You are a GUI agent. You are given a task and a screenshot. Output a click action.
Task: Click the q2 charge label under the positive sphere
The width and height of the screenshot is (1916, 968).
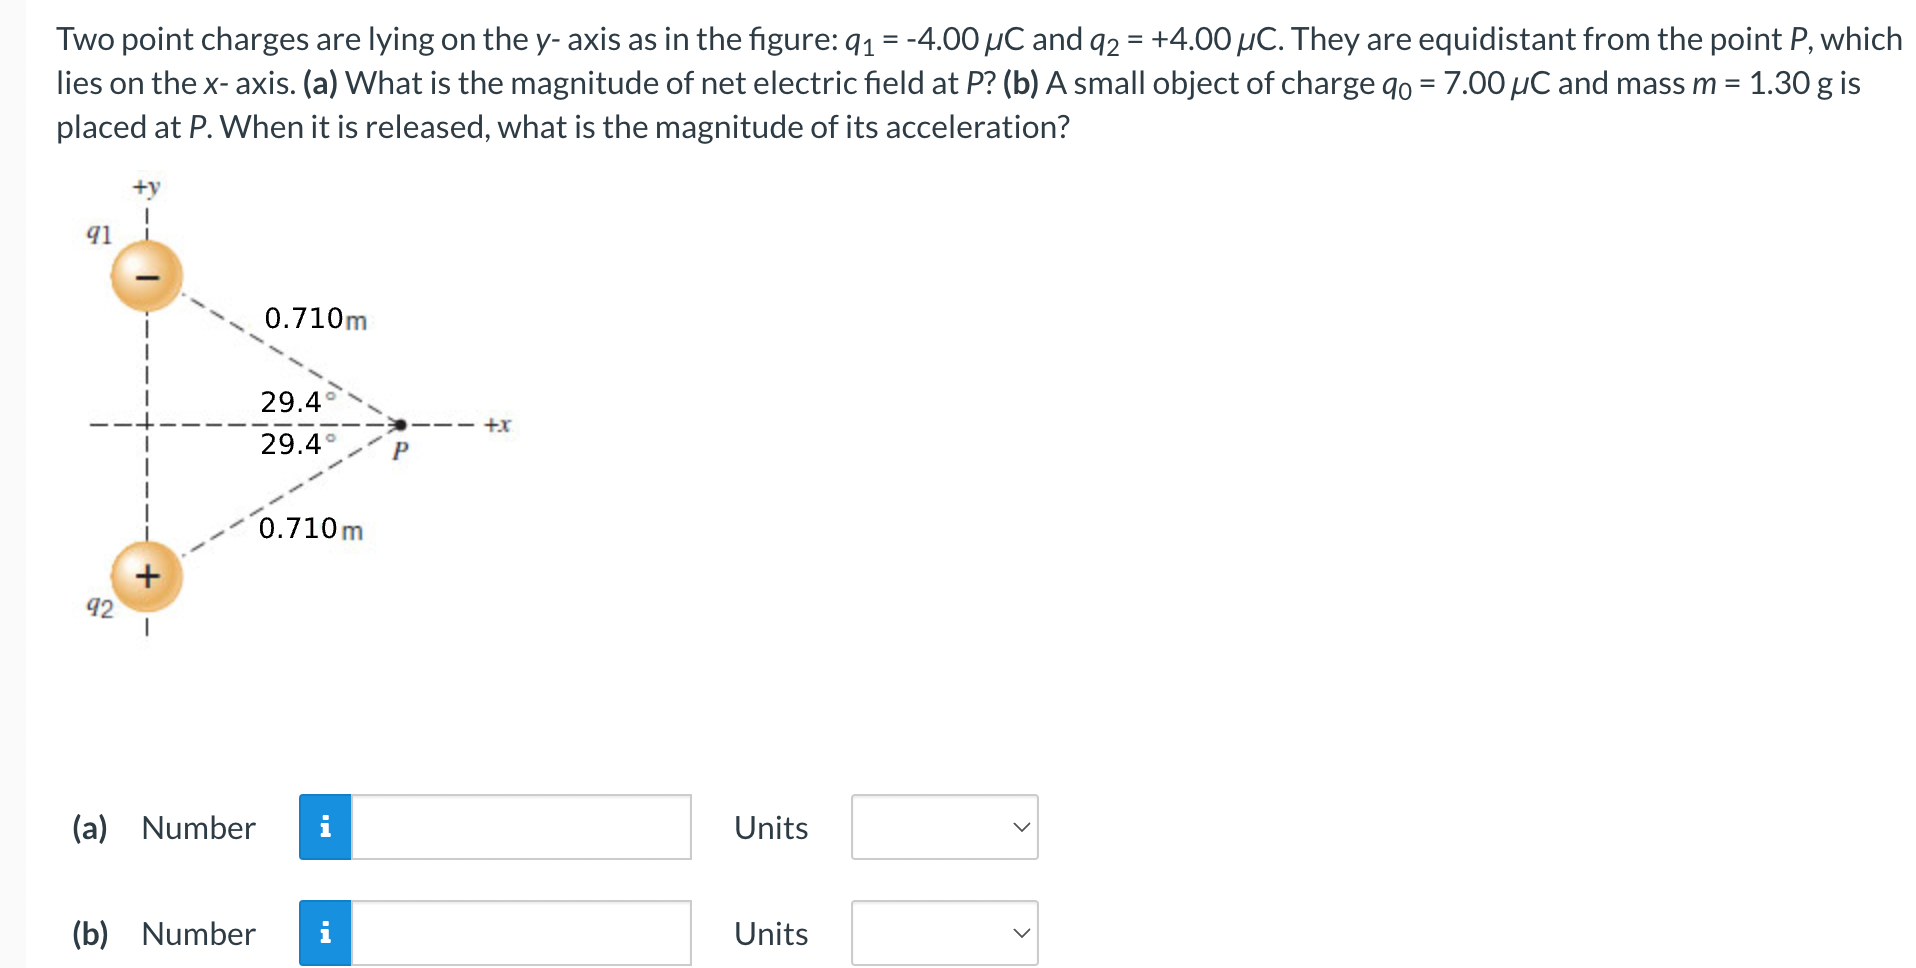tap(100, 606)
